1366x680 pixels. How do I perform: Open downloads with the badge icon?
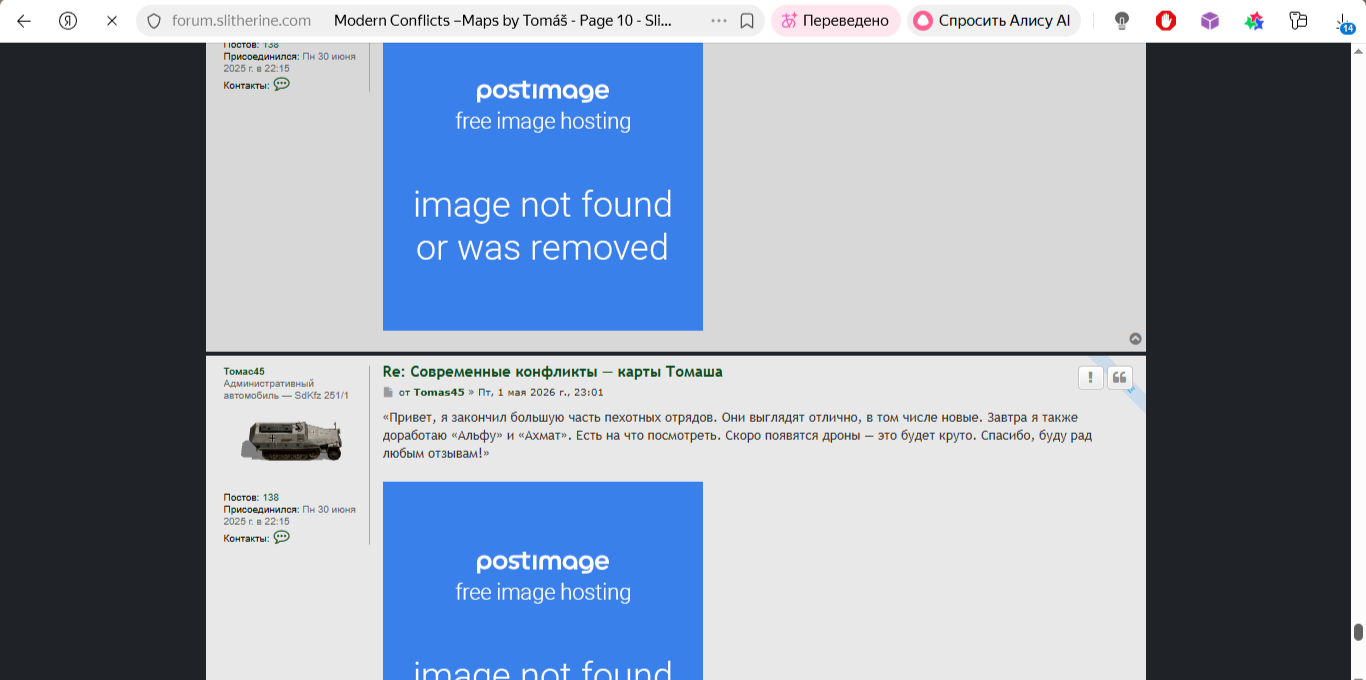coord(1344,22)
